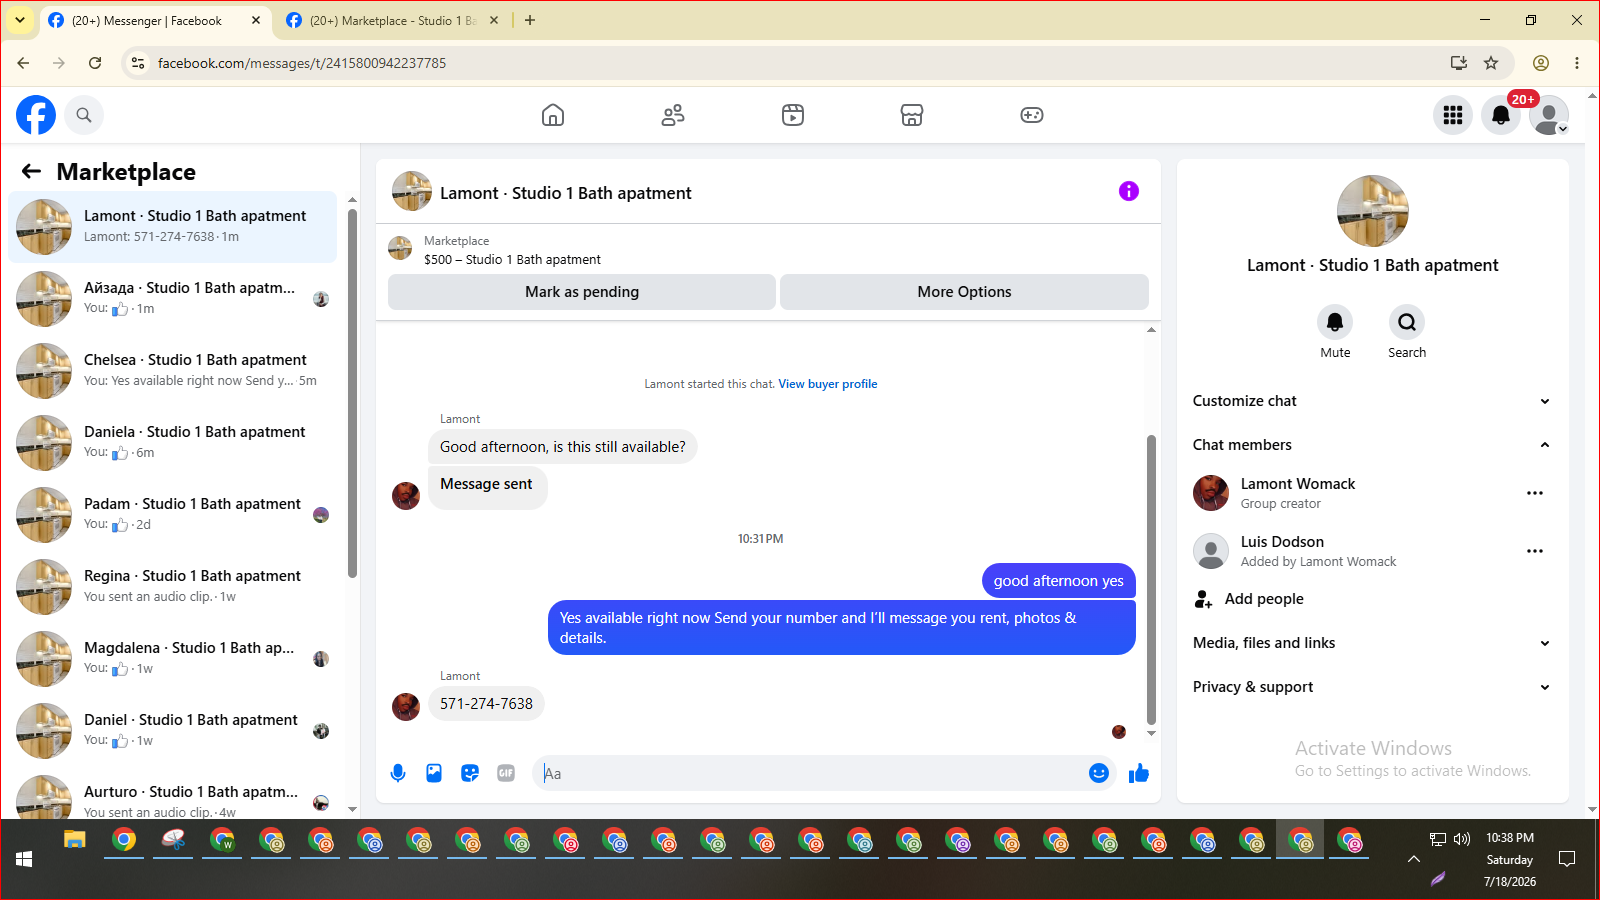
Task: Open View buyer profile link
Action: pyautogui.click(x=828, y=384)
